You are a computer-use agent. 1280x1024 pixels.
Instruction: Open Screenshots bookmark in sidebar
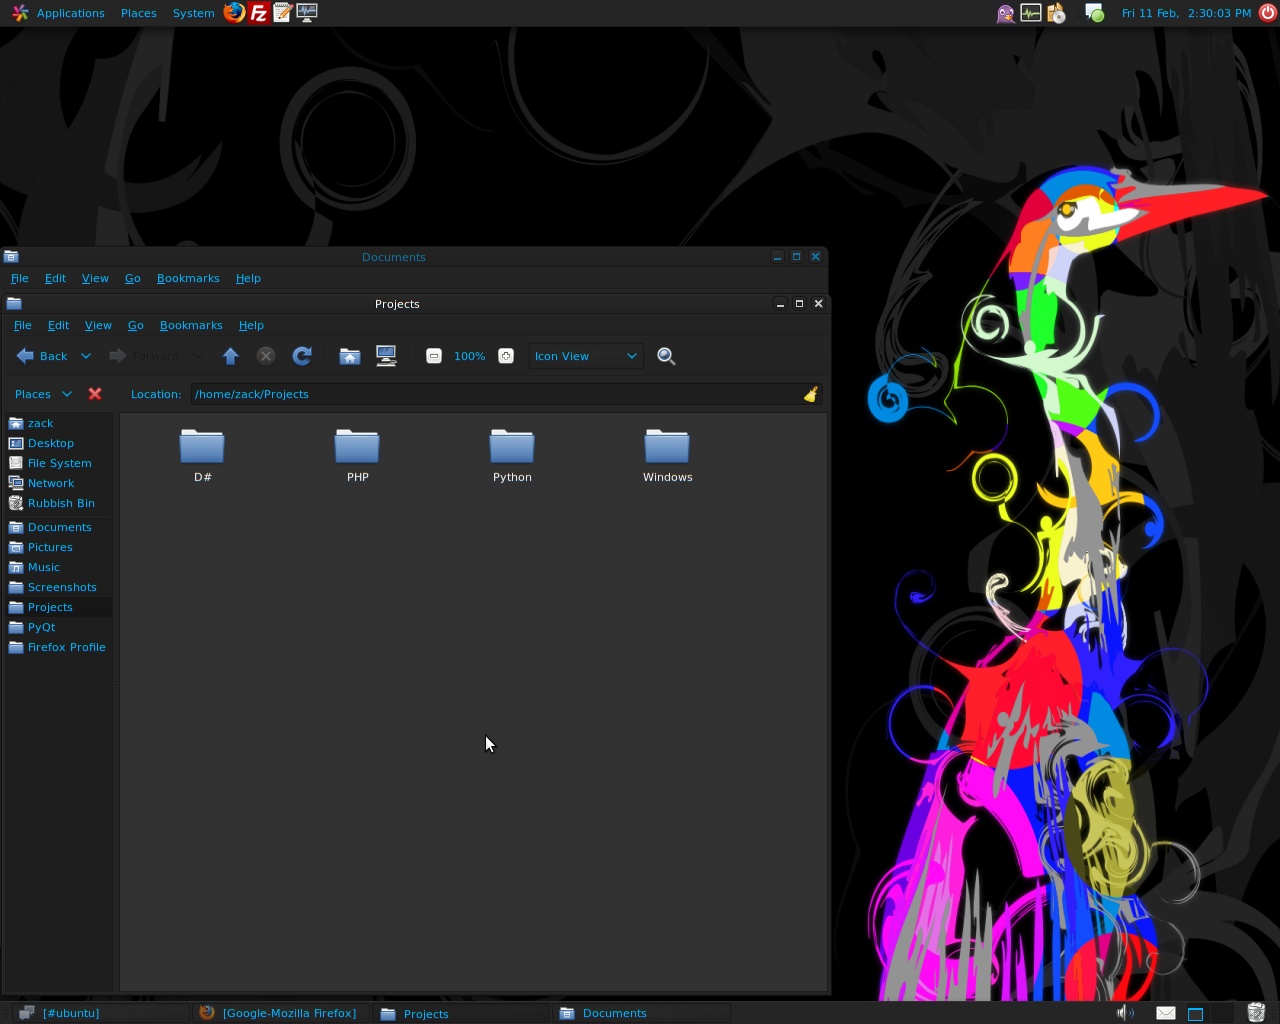tap(58, 587)
